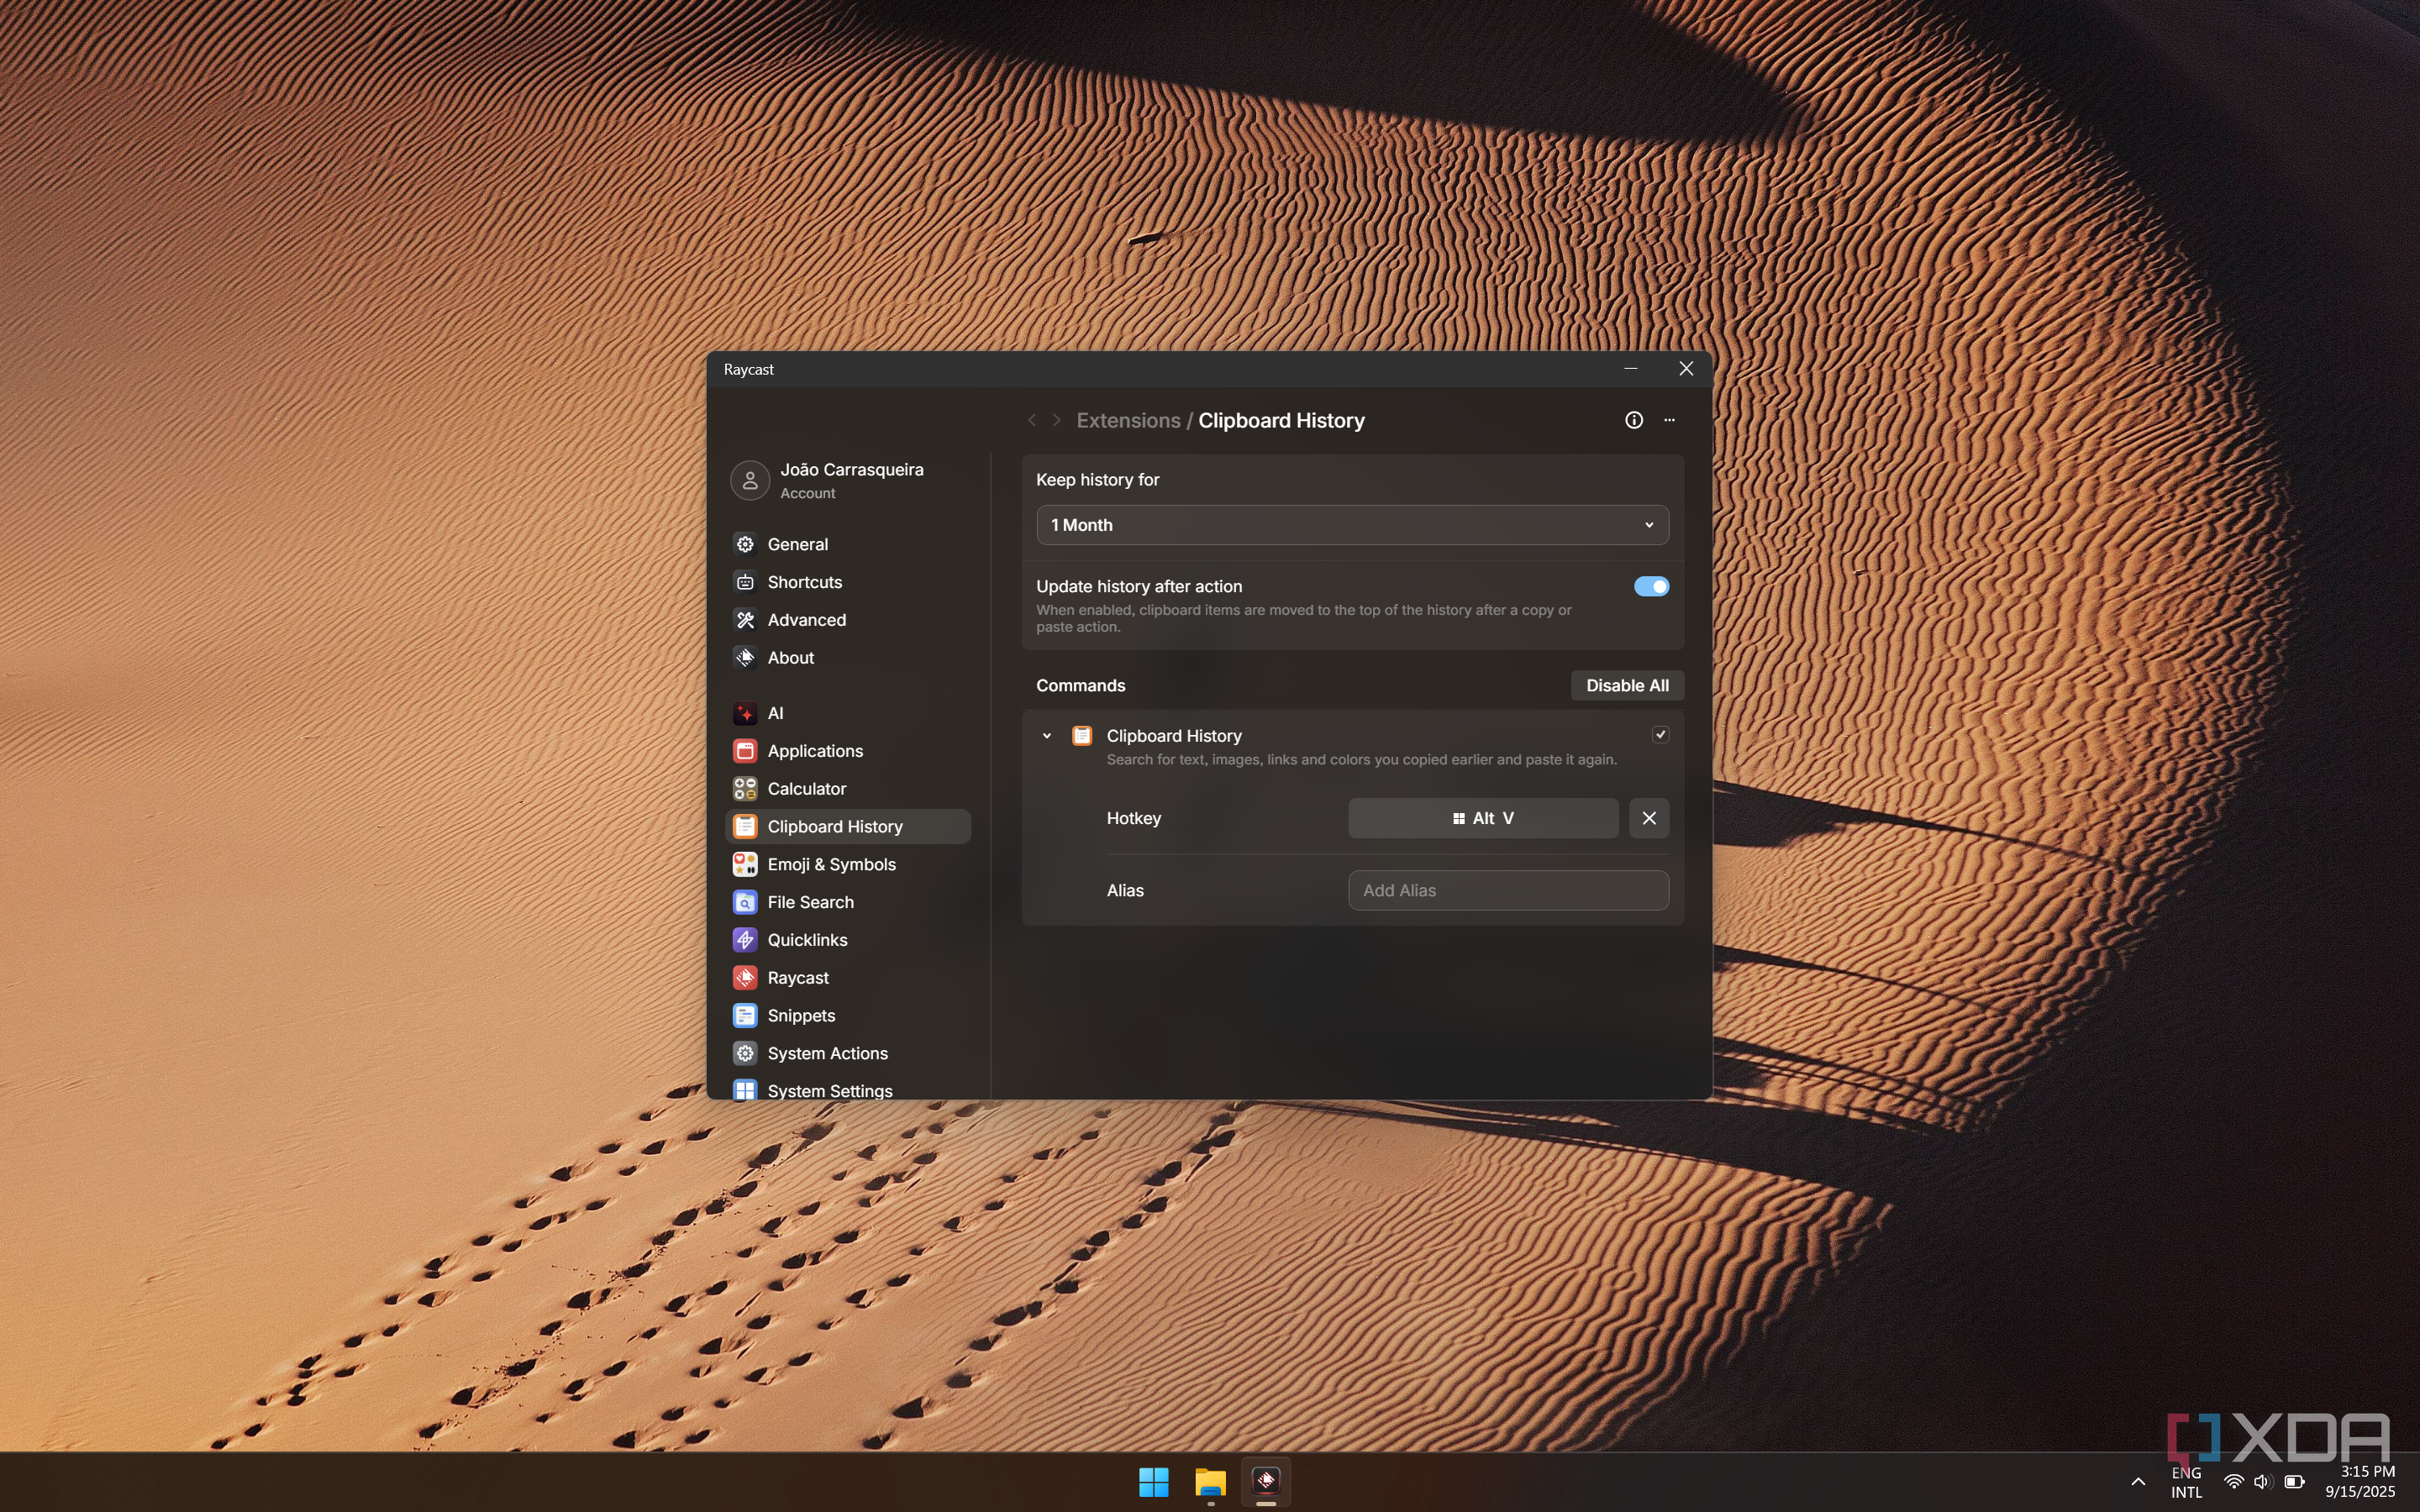Open João Carrasqueira account entry

point(848,480)
